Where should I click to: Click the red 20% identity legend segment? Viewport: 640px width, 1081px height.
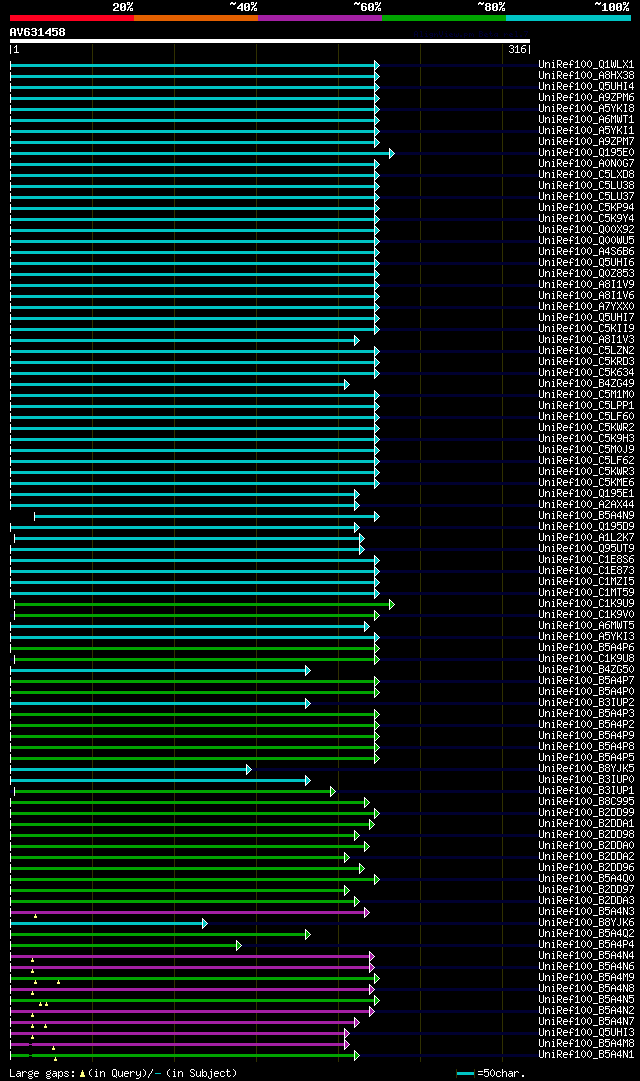(72, 18)
